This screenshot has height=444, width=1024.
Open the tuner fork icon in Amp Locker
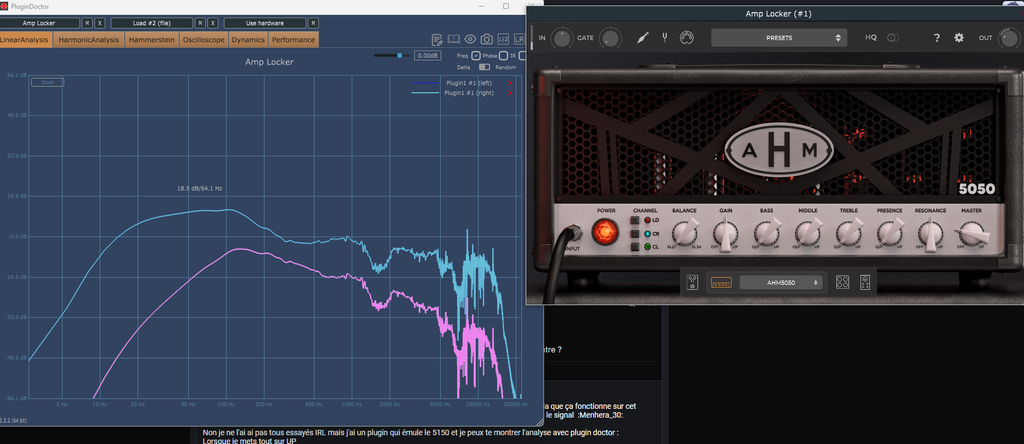click(665, 38)
